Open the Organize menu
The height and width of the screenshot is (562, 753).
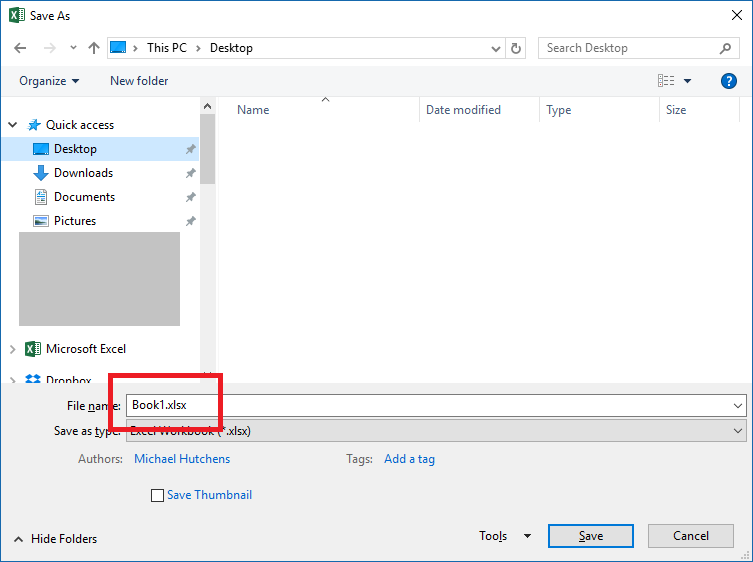[49, 81]
